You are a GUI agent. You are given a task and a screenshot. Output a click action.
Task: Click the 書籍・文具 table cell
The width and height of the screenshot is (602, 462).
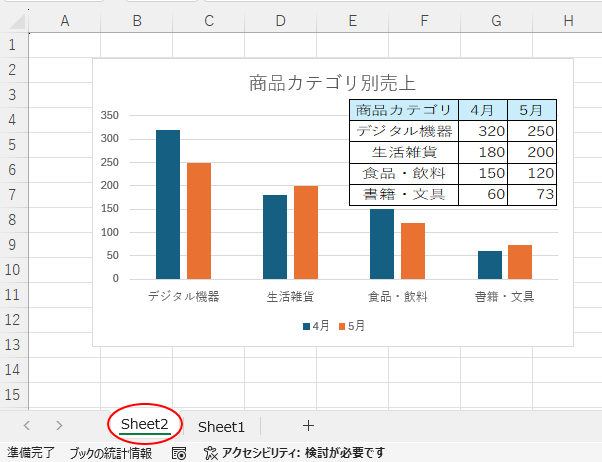click(404, 195)
